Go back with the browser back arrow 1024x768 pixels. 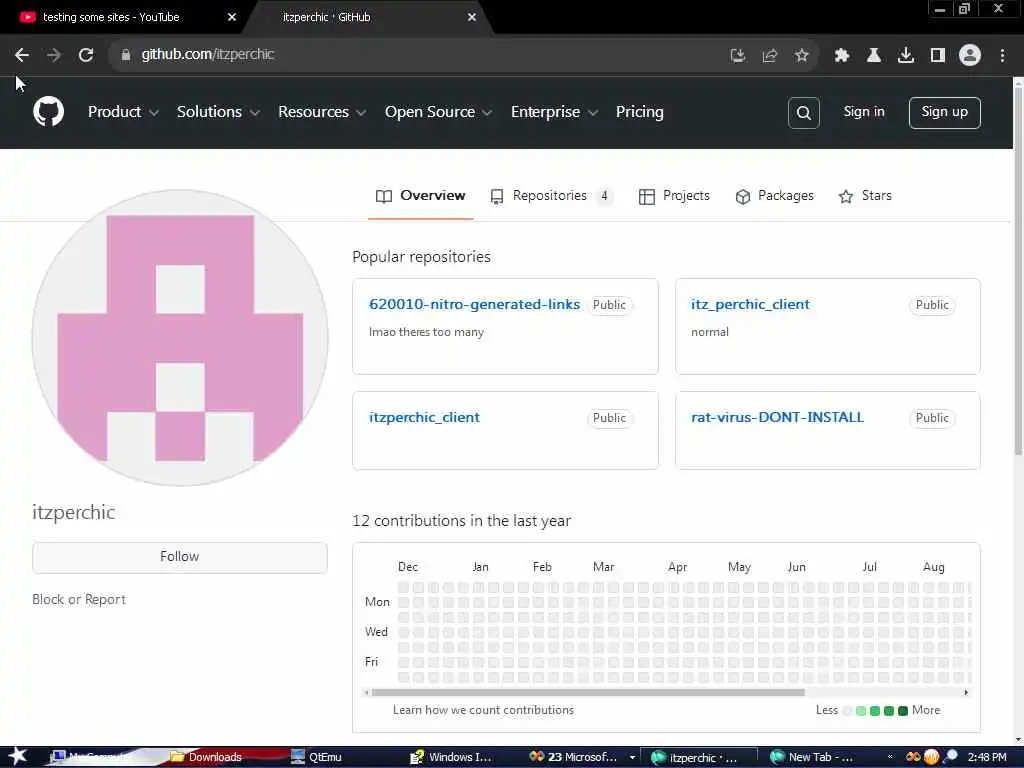coord(22,56)
